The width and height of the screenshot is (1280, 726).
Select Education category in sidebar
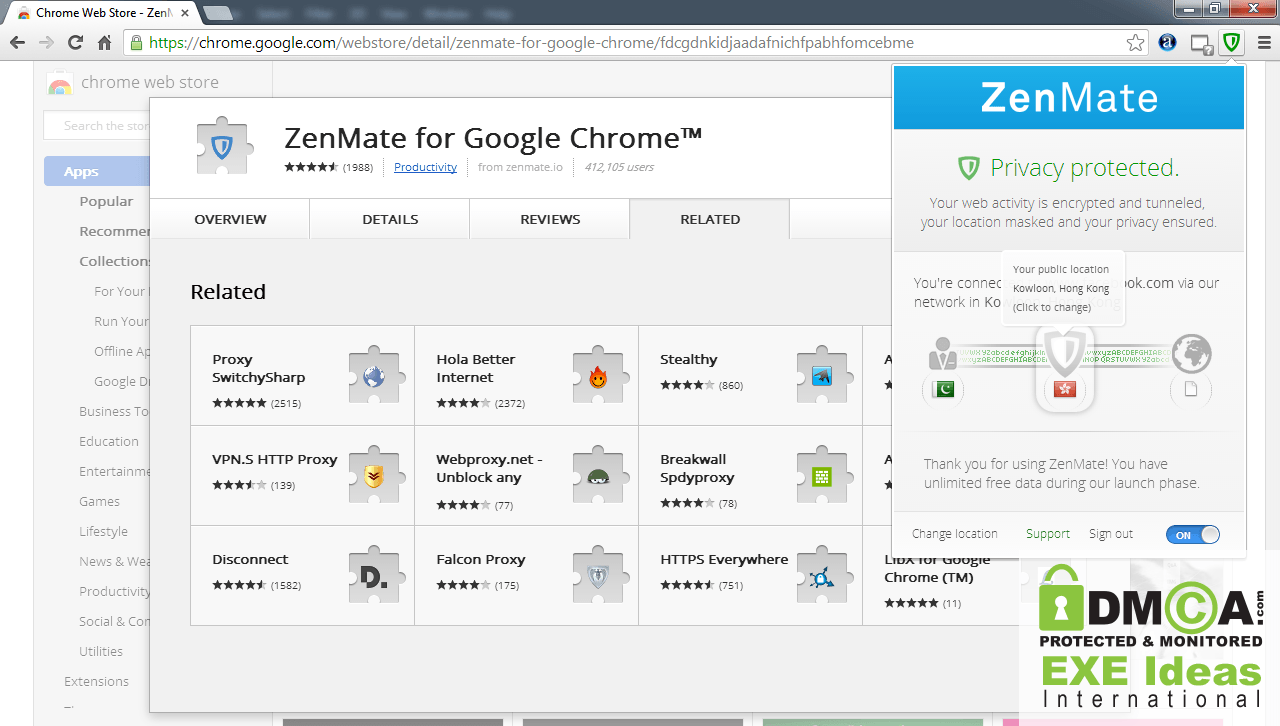coord(109,441)
